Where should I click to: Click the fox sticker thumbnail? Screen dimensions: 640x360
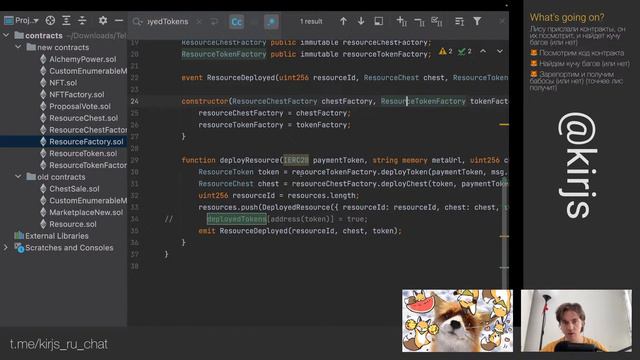coord(458,321)
